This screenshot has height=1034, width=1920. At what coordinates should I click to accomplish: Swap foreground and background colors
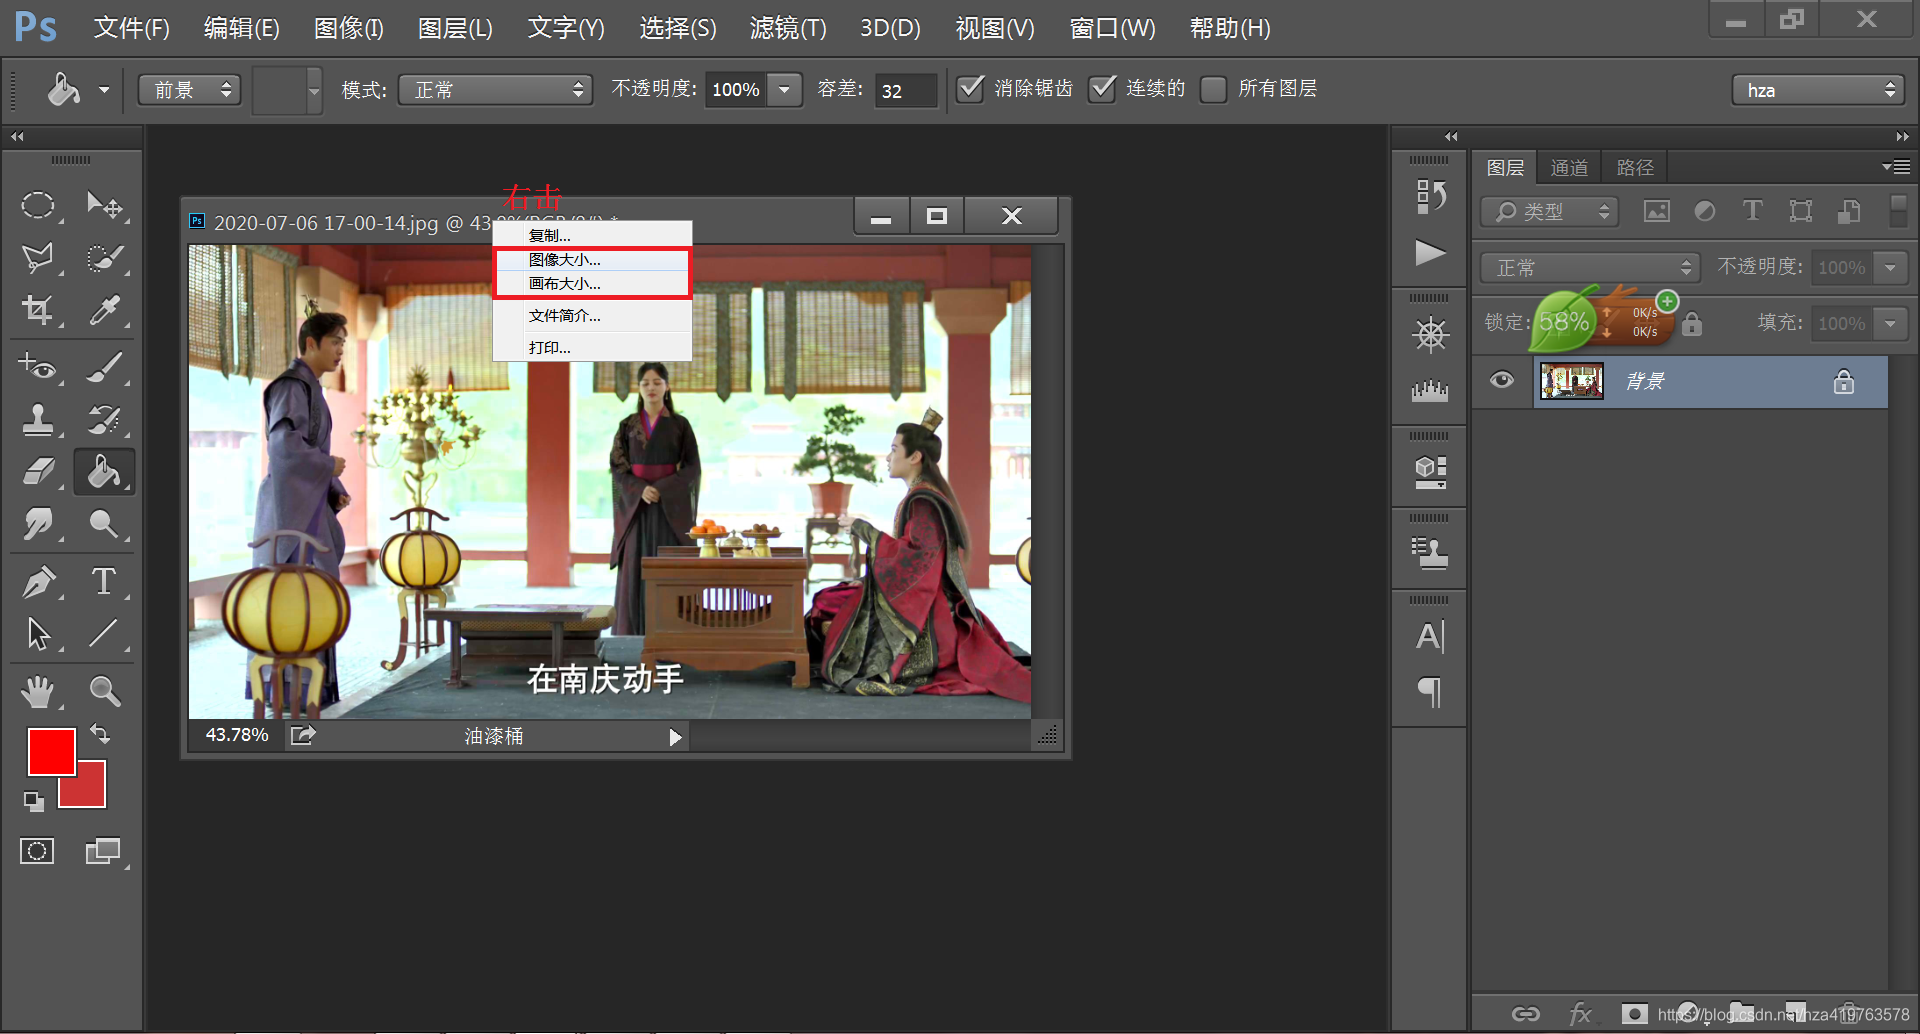pyautogui.click(x=99, y=734)
